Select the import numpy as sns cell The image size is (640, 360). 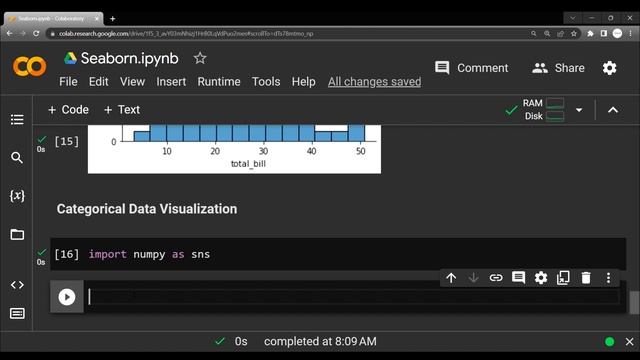click(338, 254)
